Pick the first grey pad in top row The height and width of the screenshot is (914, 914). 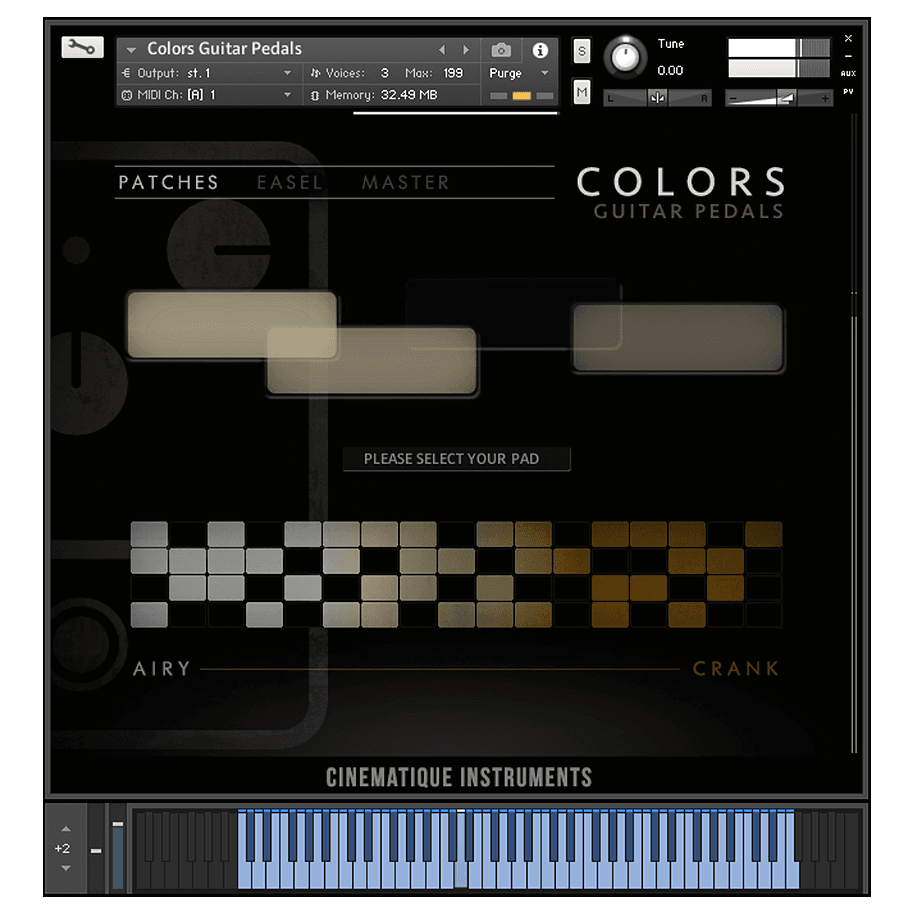[149, 534]
